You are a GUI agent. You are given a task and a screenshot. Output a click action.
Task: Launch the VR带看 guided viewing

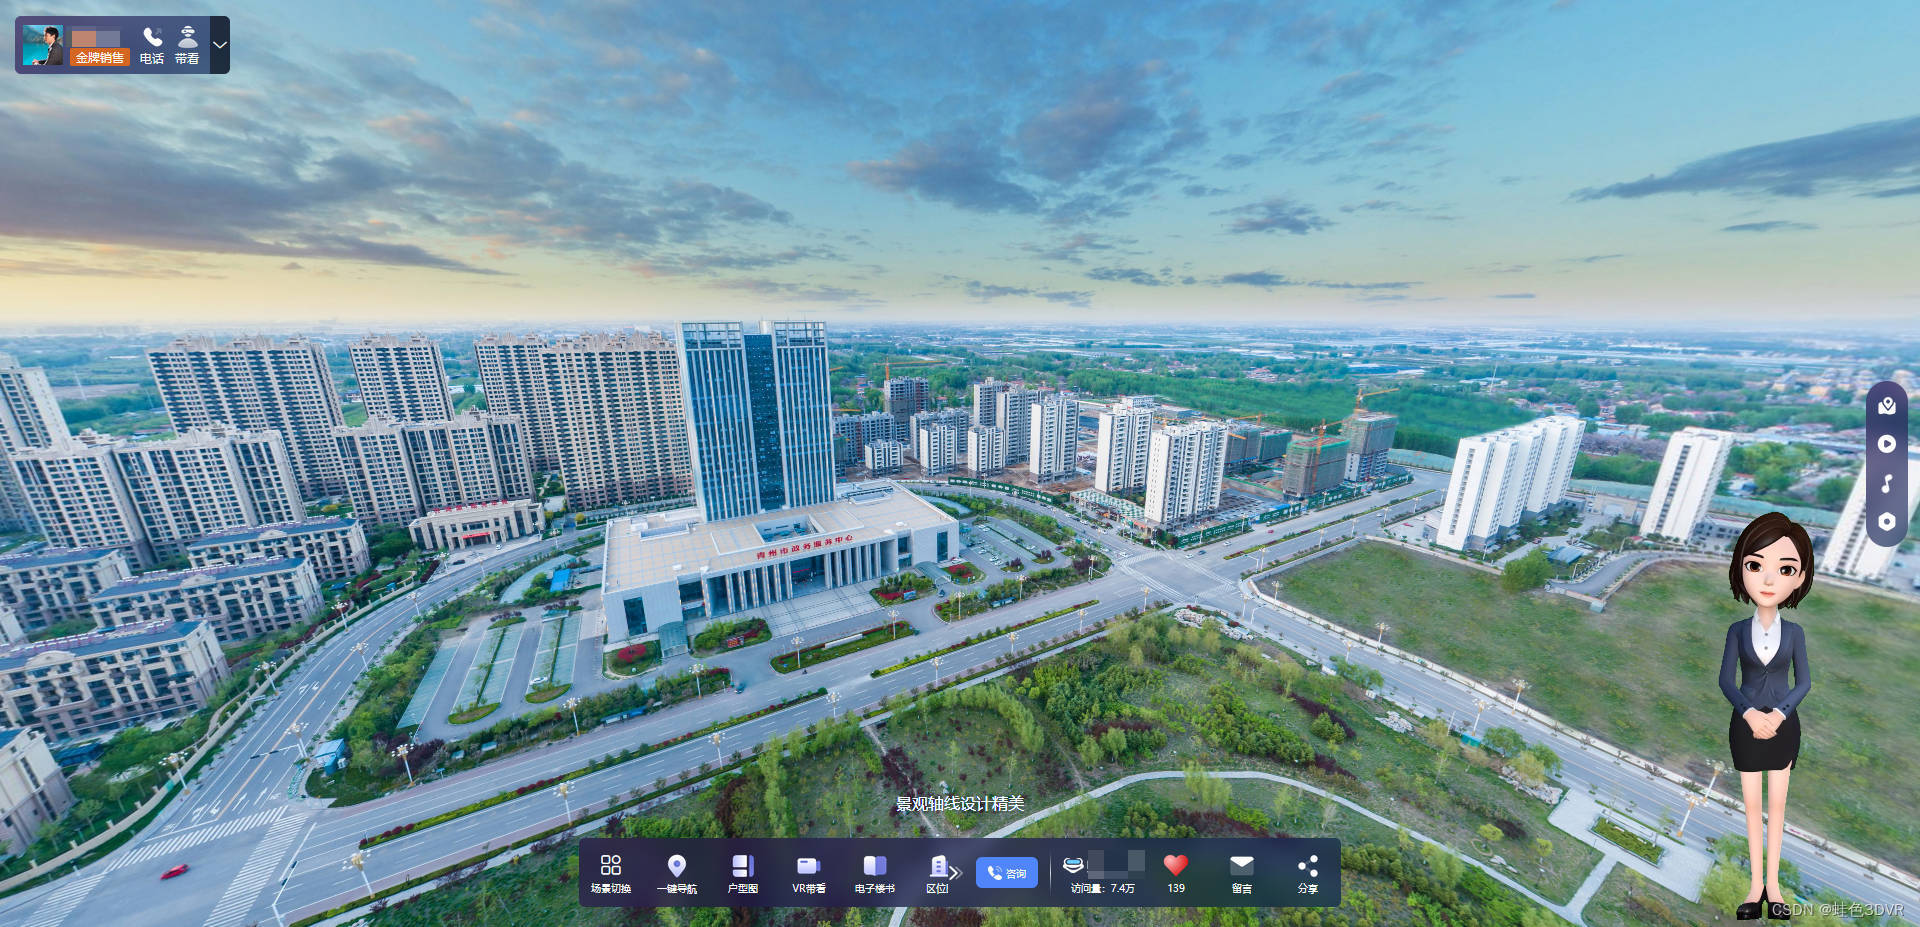click(x=809, y=873)
